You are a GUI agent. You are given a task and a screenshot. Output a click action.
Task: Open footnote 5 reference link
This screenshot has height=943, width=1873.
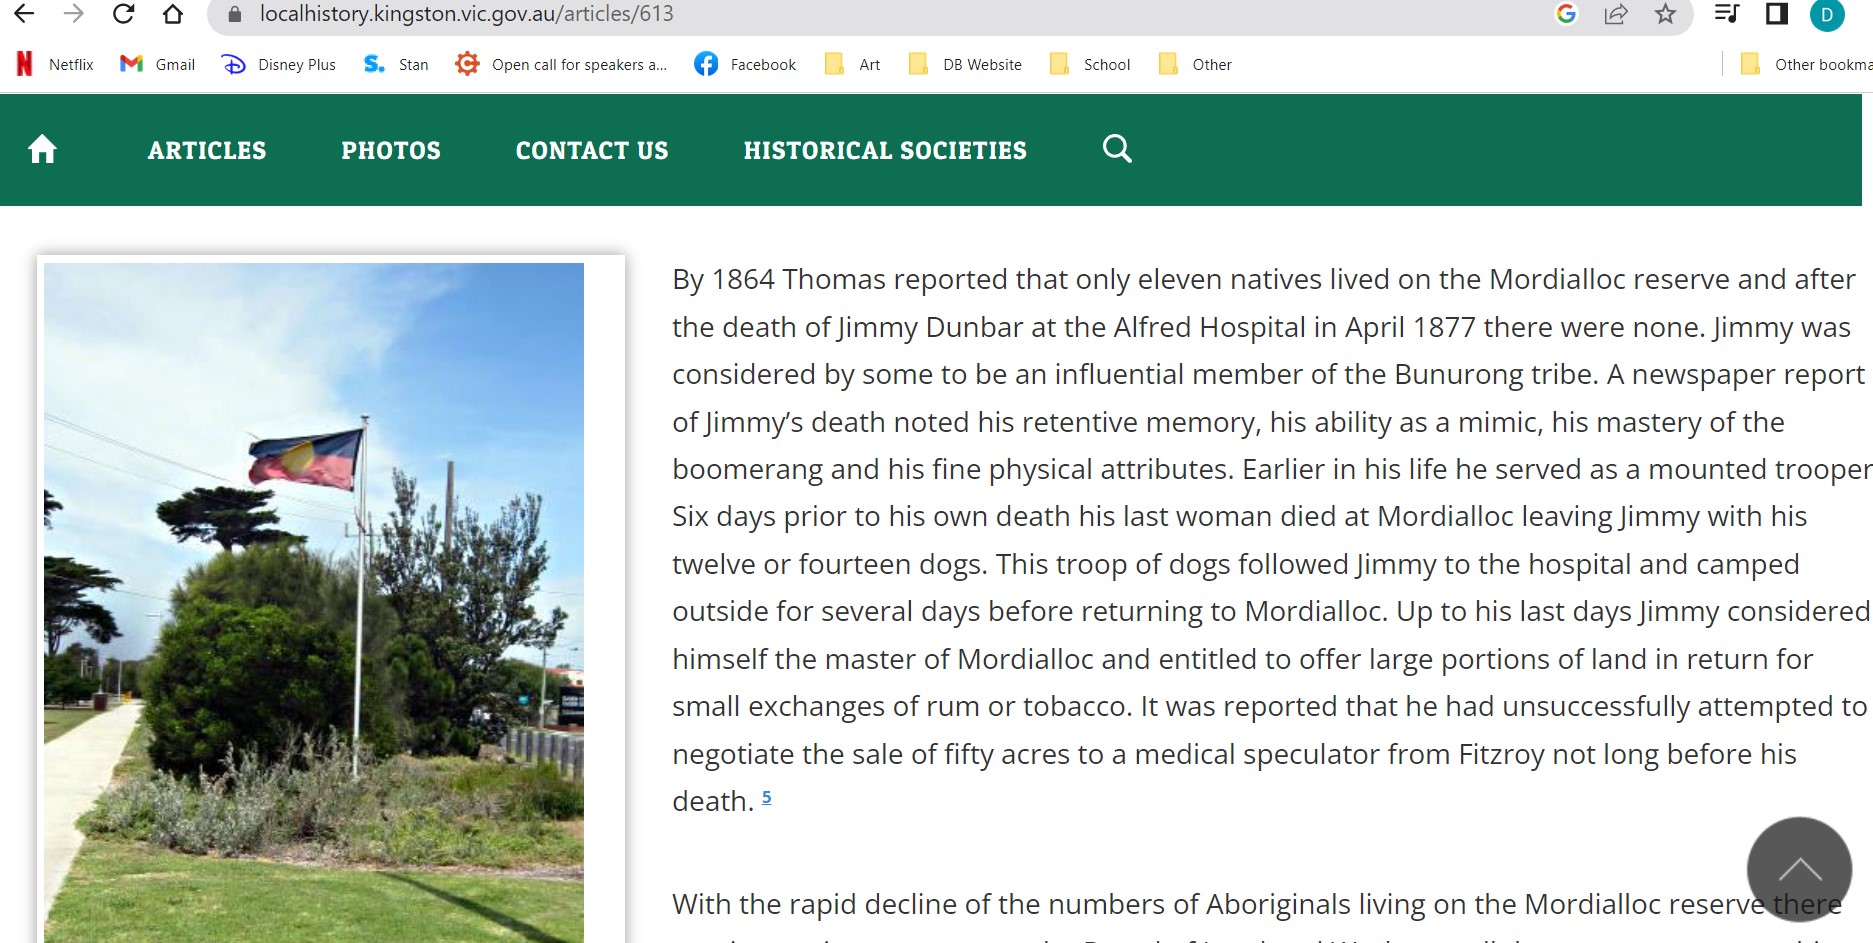766,797
